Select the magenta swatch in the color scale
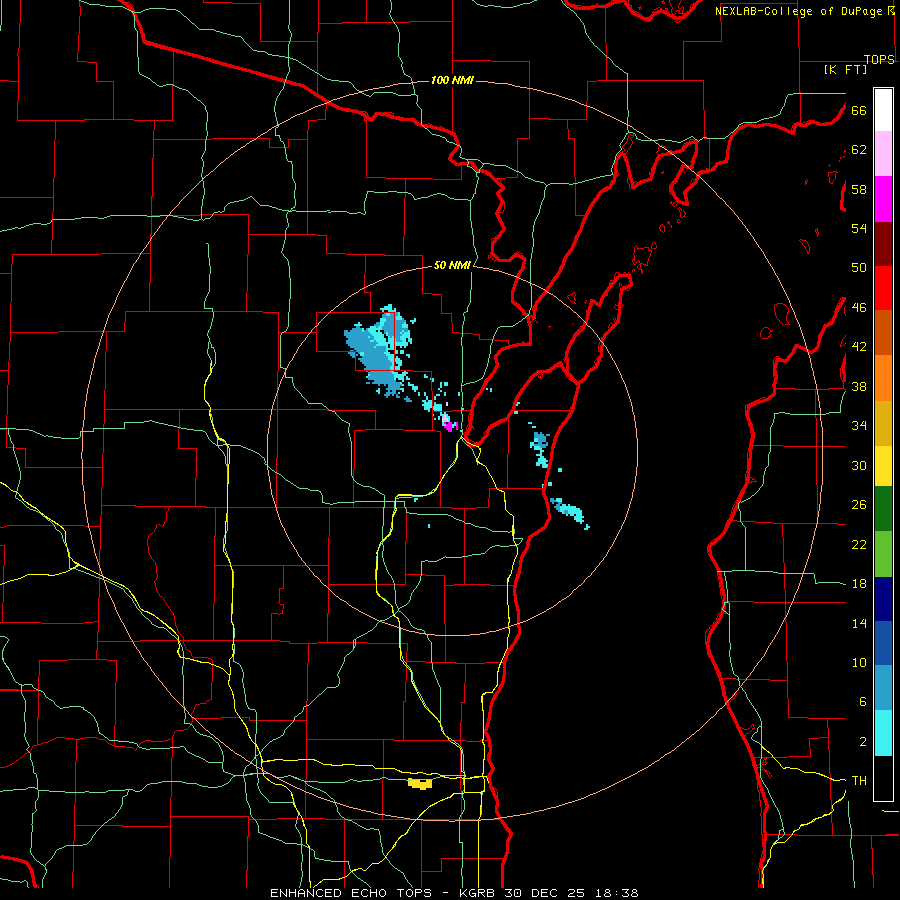This screenshot has width=900, height=900. click(x=883, y=199)
